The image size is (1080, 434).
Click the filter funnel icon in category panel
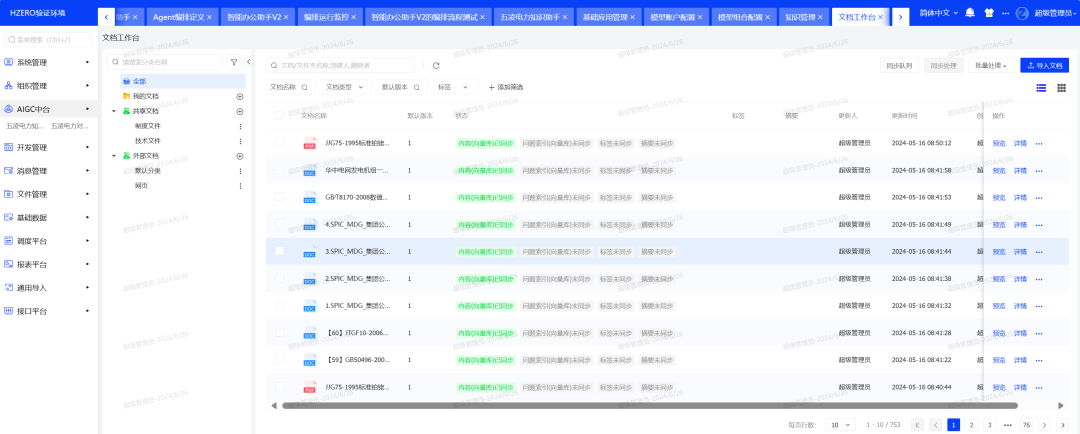[233, 62]
